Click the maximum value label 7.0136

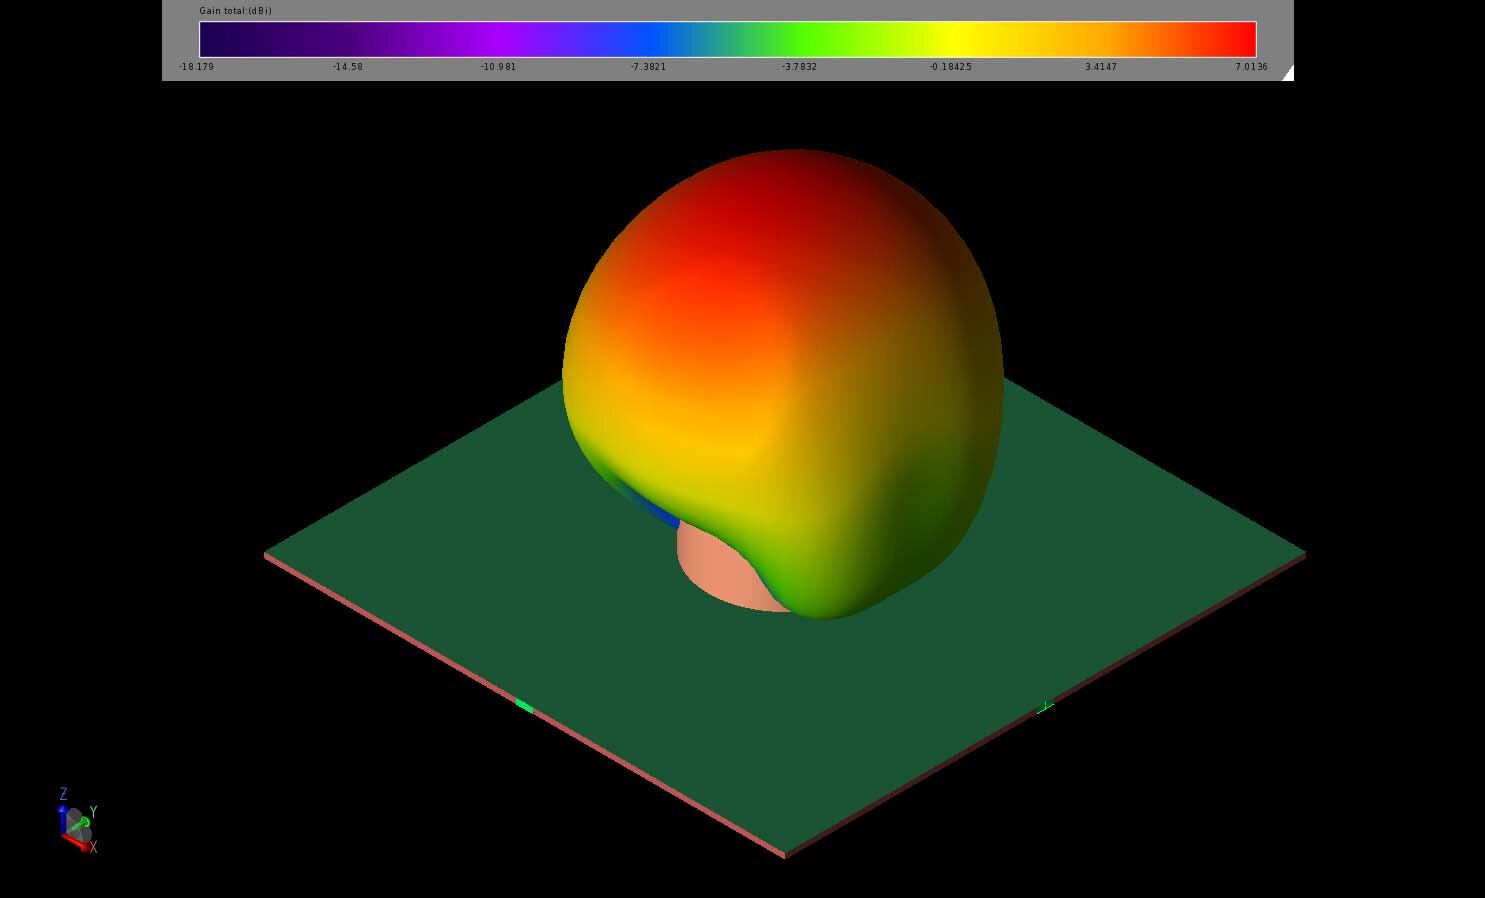tap(1250, 67)
